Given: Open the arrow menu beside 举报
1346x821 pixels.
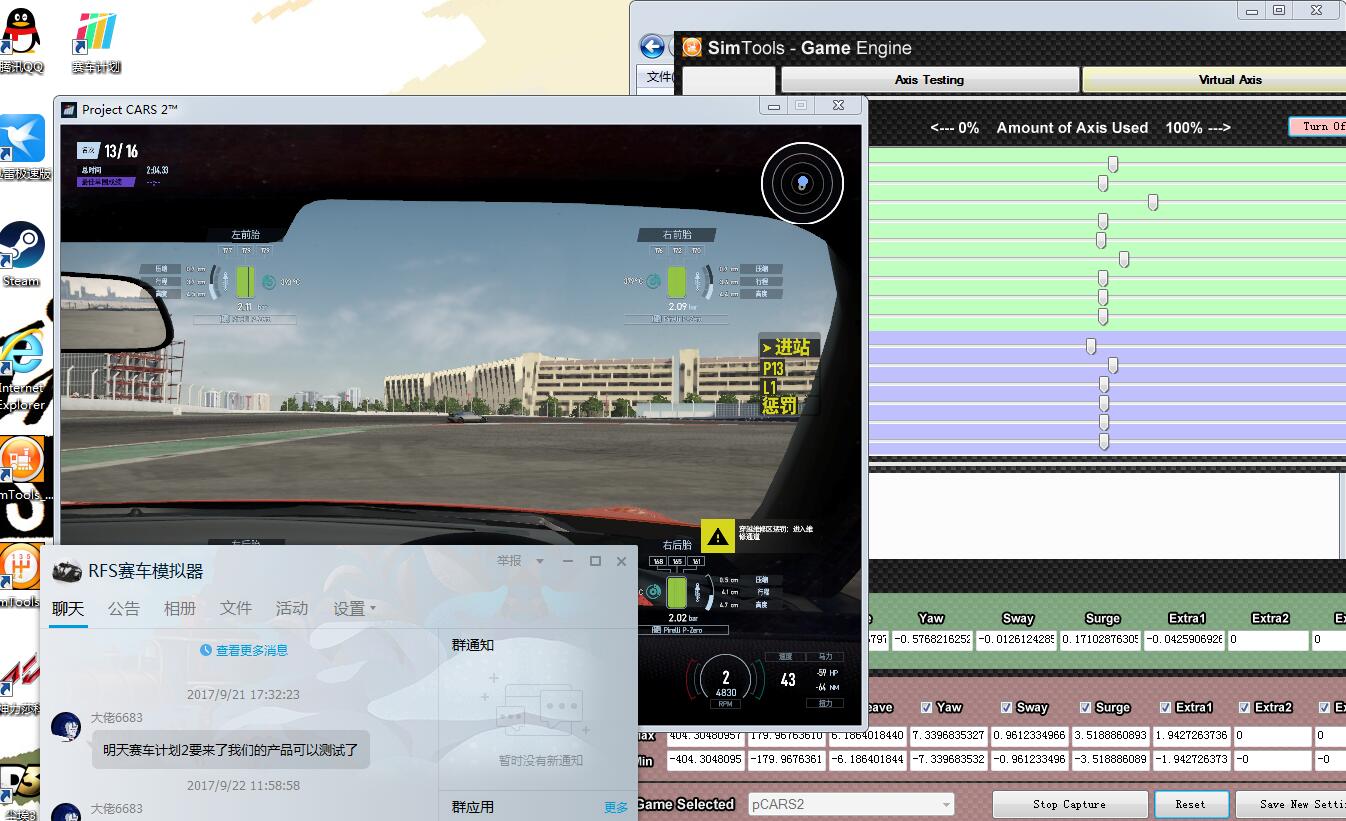Looking at the screenshot, I should (x=540, y=562).
